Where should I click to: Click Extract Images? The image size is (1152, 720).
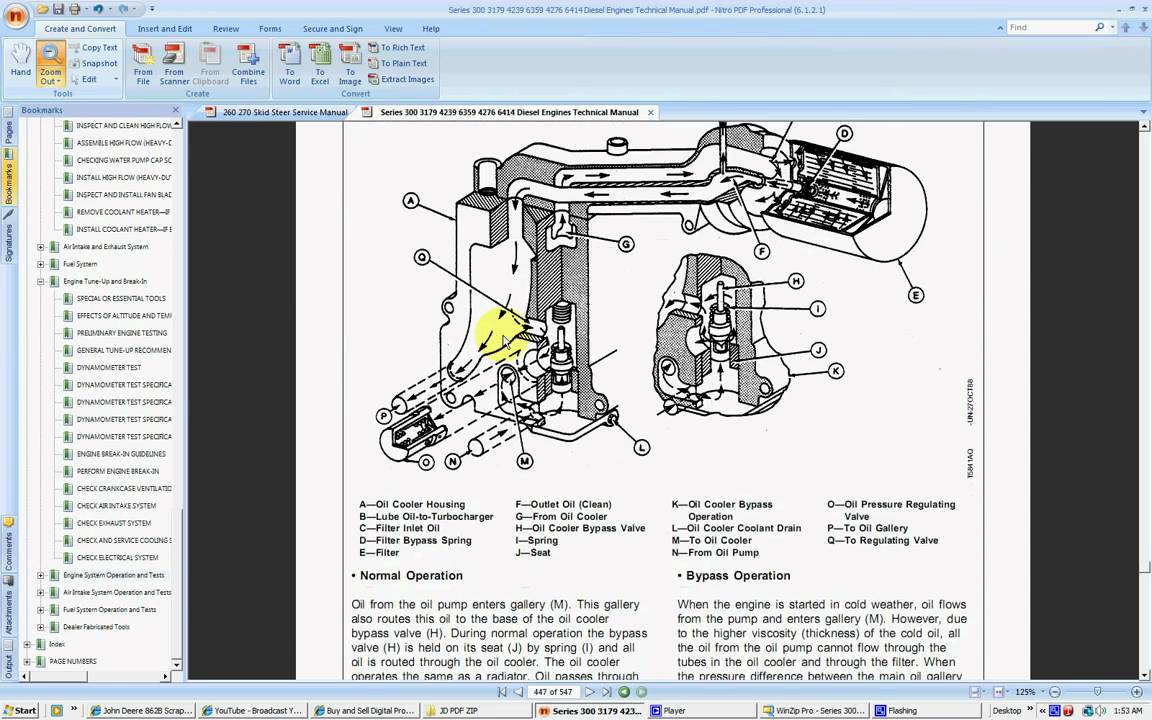coord(401,79)
